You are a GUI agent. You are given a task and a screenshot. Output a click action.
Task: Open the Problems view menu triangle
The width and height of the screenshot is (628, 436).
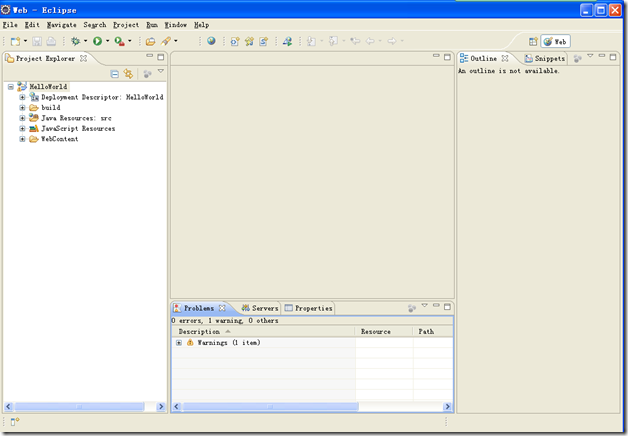425,306
